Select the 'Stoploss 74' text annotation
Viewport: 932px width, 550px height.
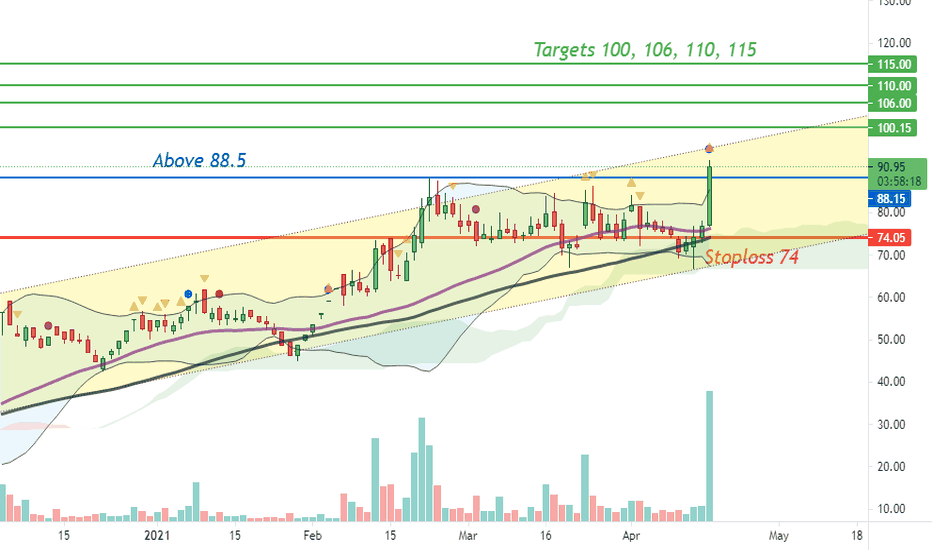(x=751, y=257)
